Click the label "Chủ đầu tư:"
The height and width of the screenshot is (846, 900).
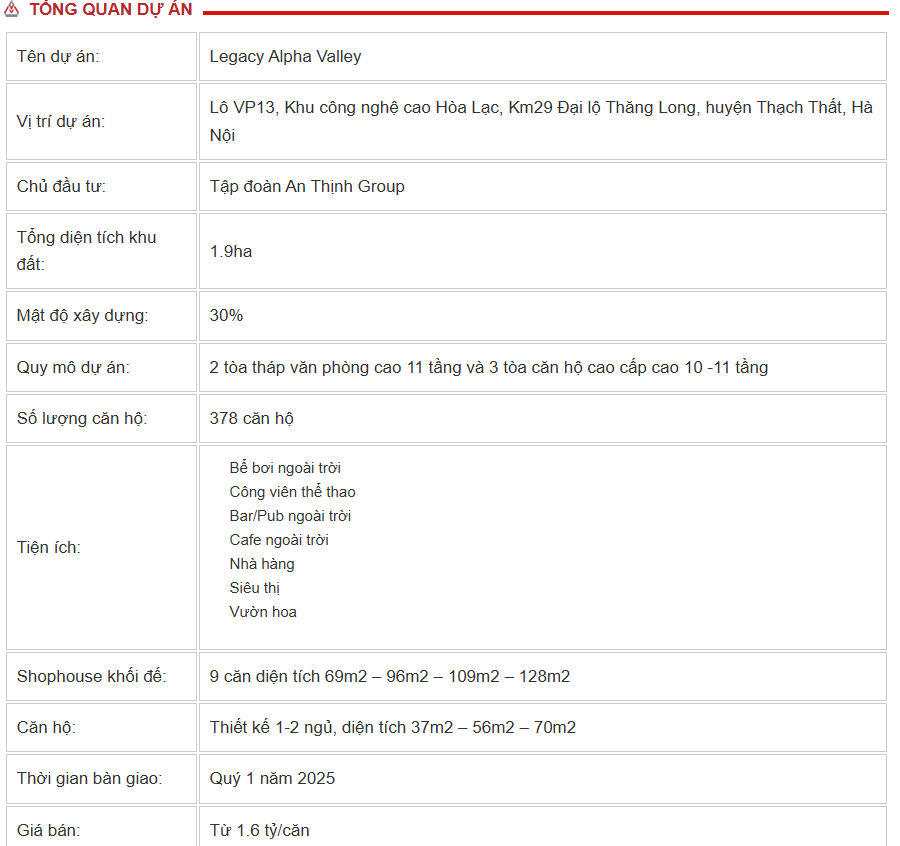pyautogui.click(x=61, y=186)
